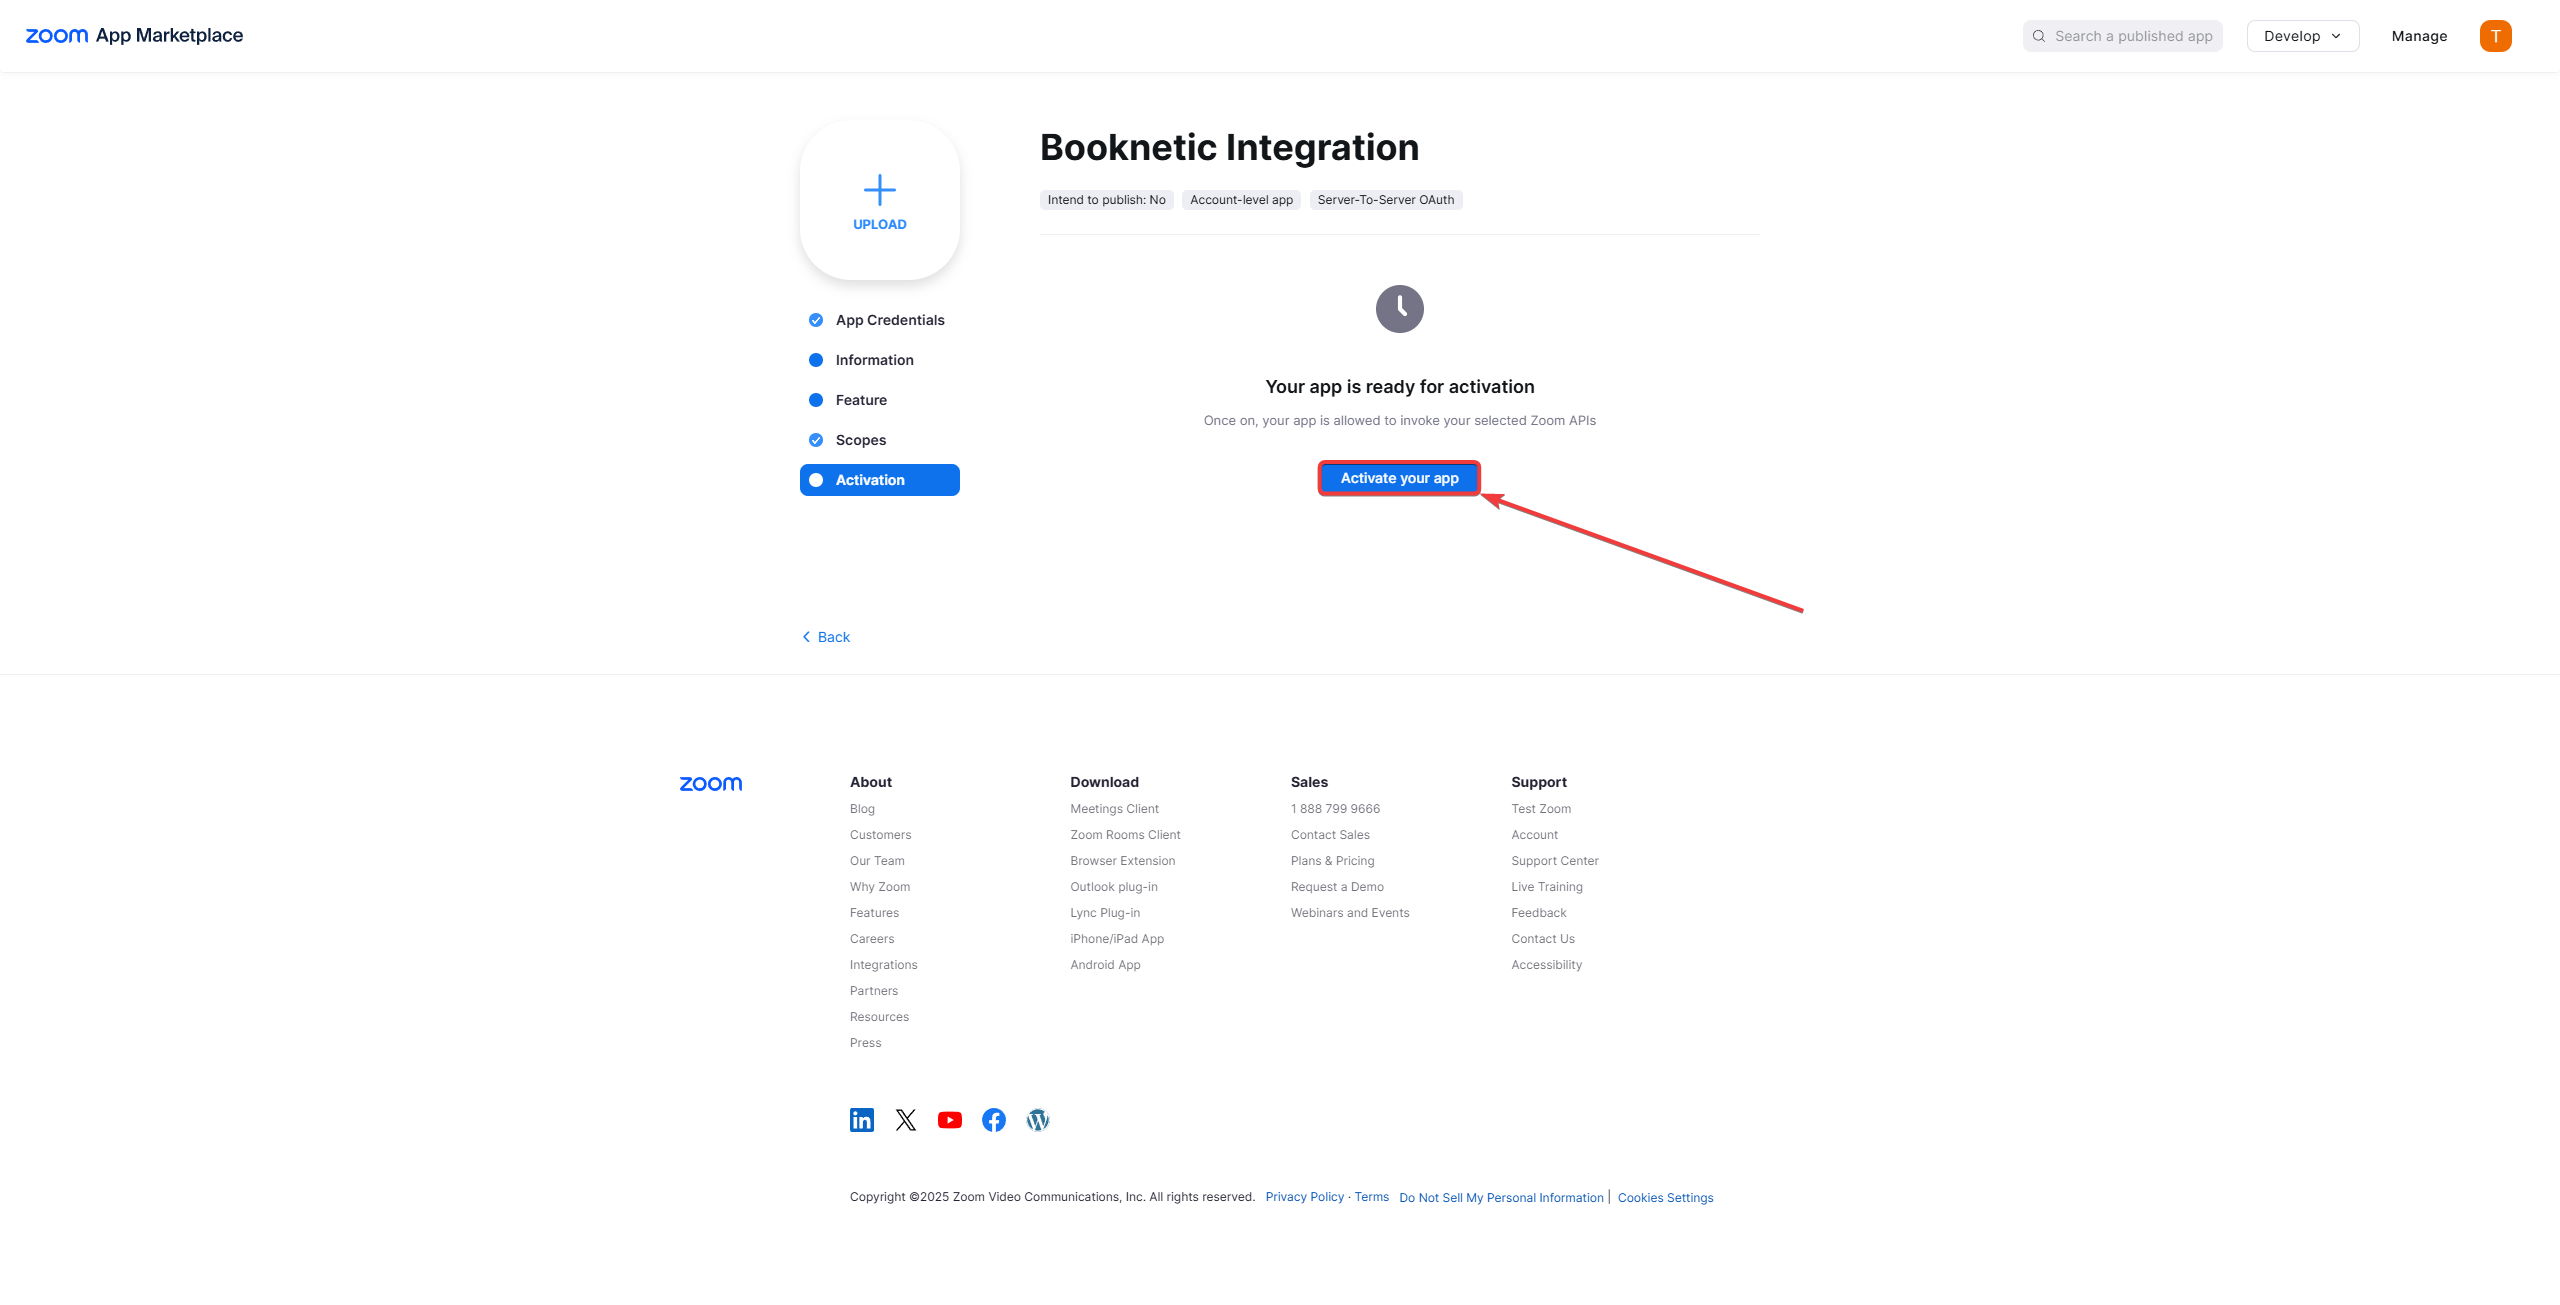The image size is (2560, 1305).
Task: Expand the Develop dropdown
Action: click(2303, 36)
